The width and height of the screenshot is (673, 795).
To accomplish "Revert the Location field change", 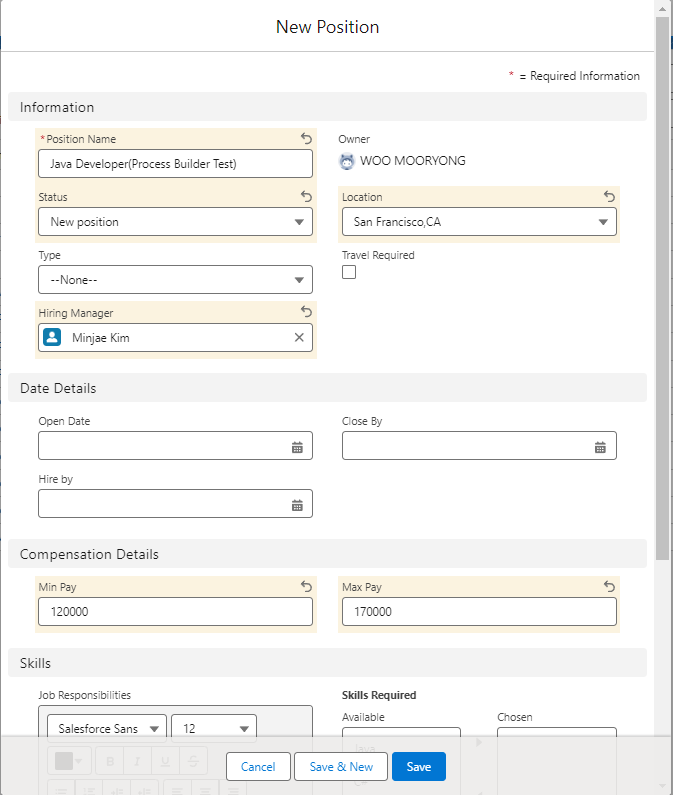I will [x=609, y=197].
